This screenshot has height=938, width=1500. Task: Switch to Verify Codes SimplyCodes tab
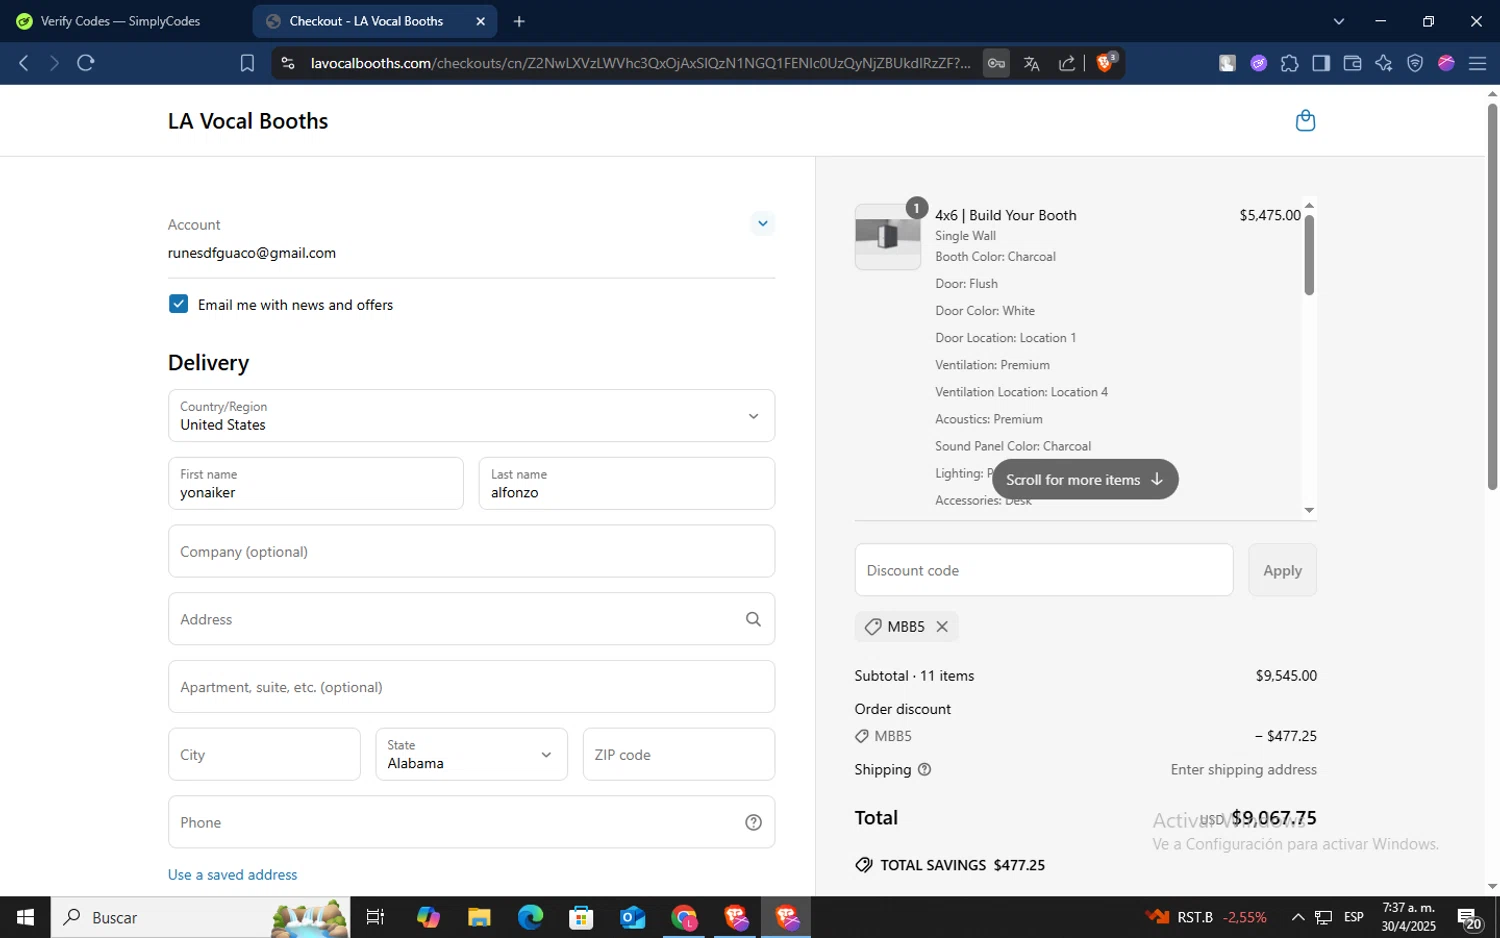click(122, 21)
